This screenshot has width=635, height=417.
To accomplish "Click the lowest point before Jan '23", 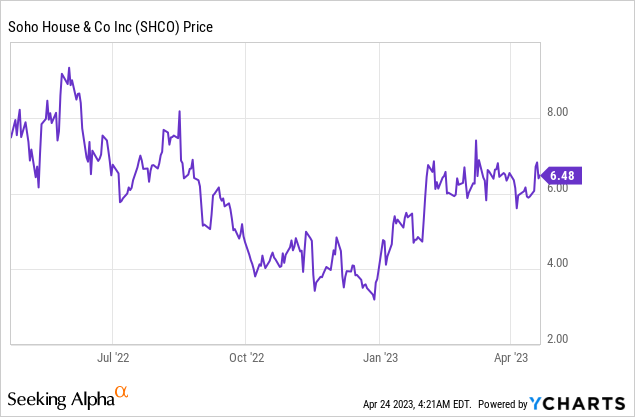I will coord(374,299).
